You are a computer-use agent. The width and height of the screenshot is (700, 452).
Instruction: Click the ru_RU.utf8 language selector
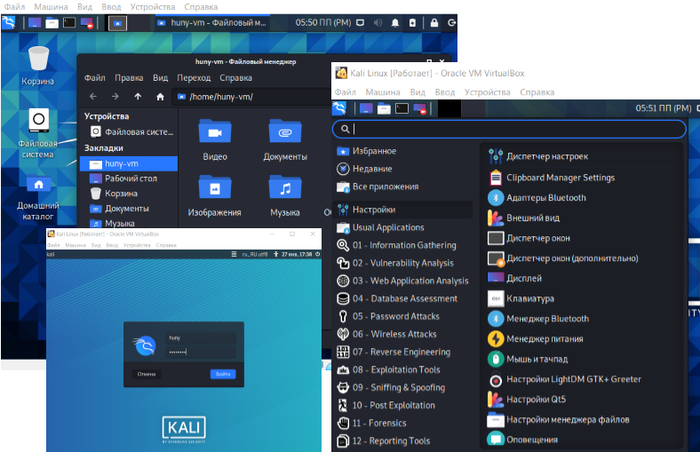tap(254, 254)
